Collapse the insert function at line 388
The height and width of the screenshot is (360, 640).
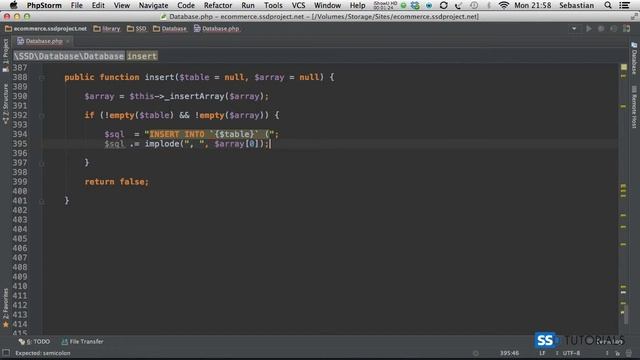point(42,78)
